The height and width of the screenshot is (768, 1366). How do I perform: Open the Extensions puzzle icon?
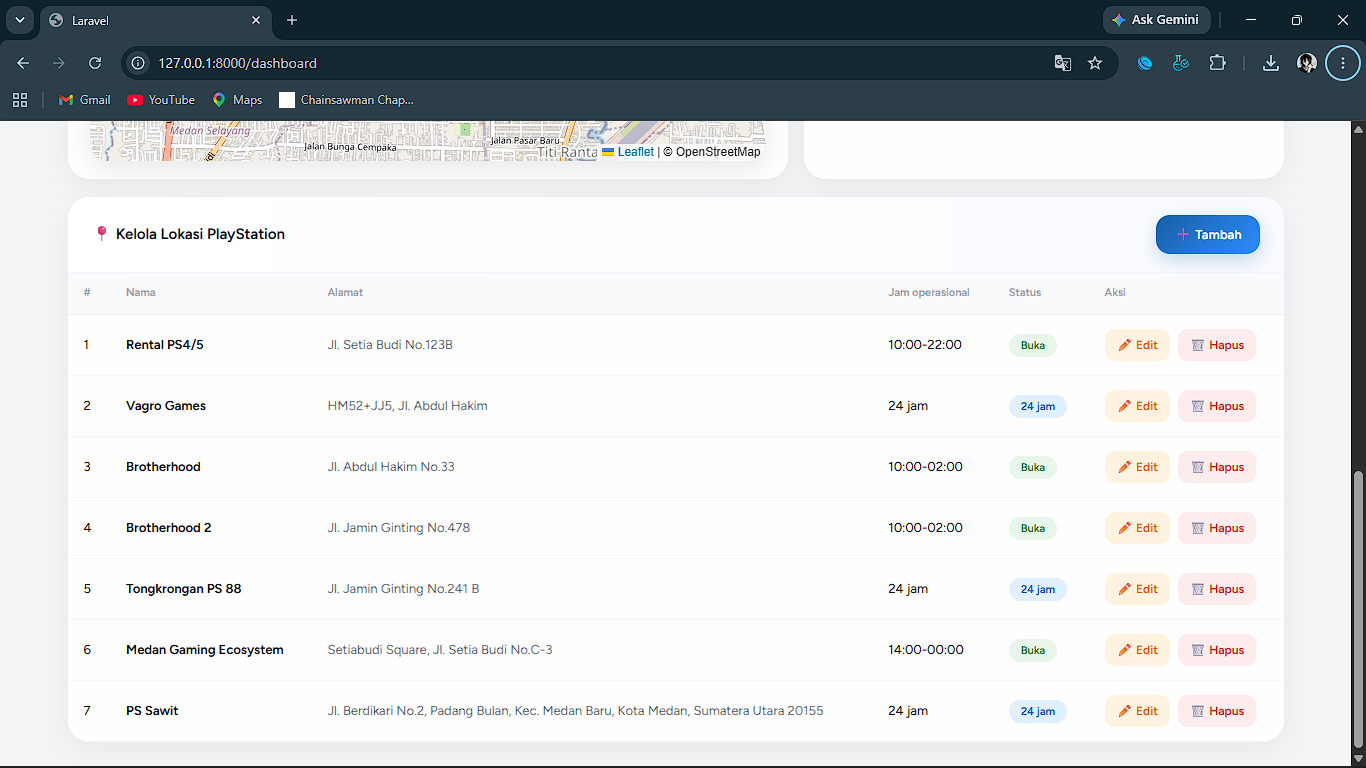(x=1217, y=63)
